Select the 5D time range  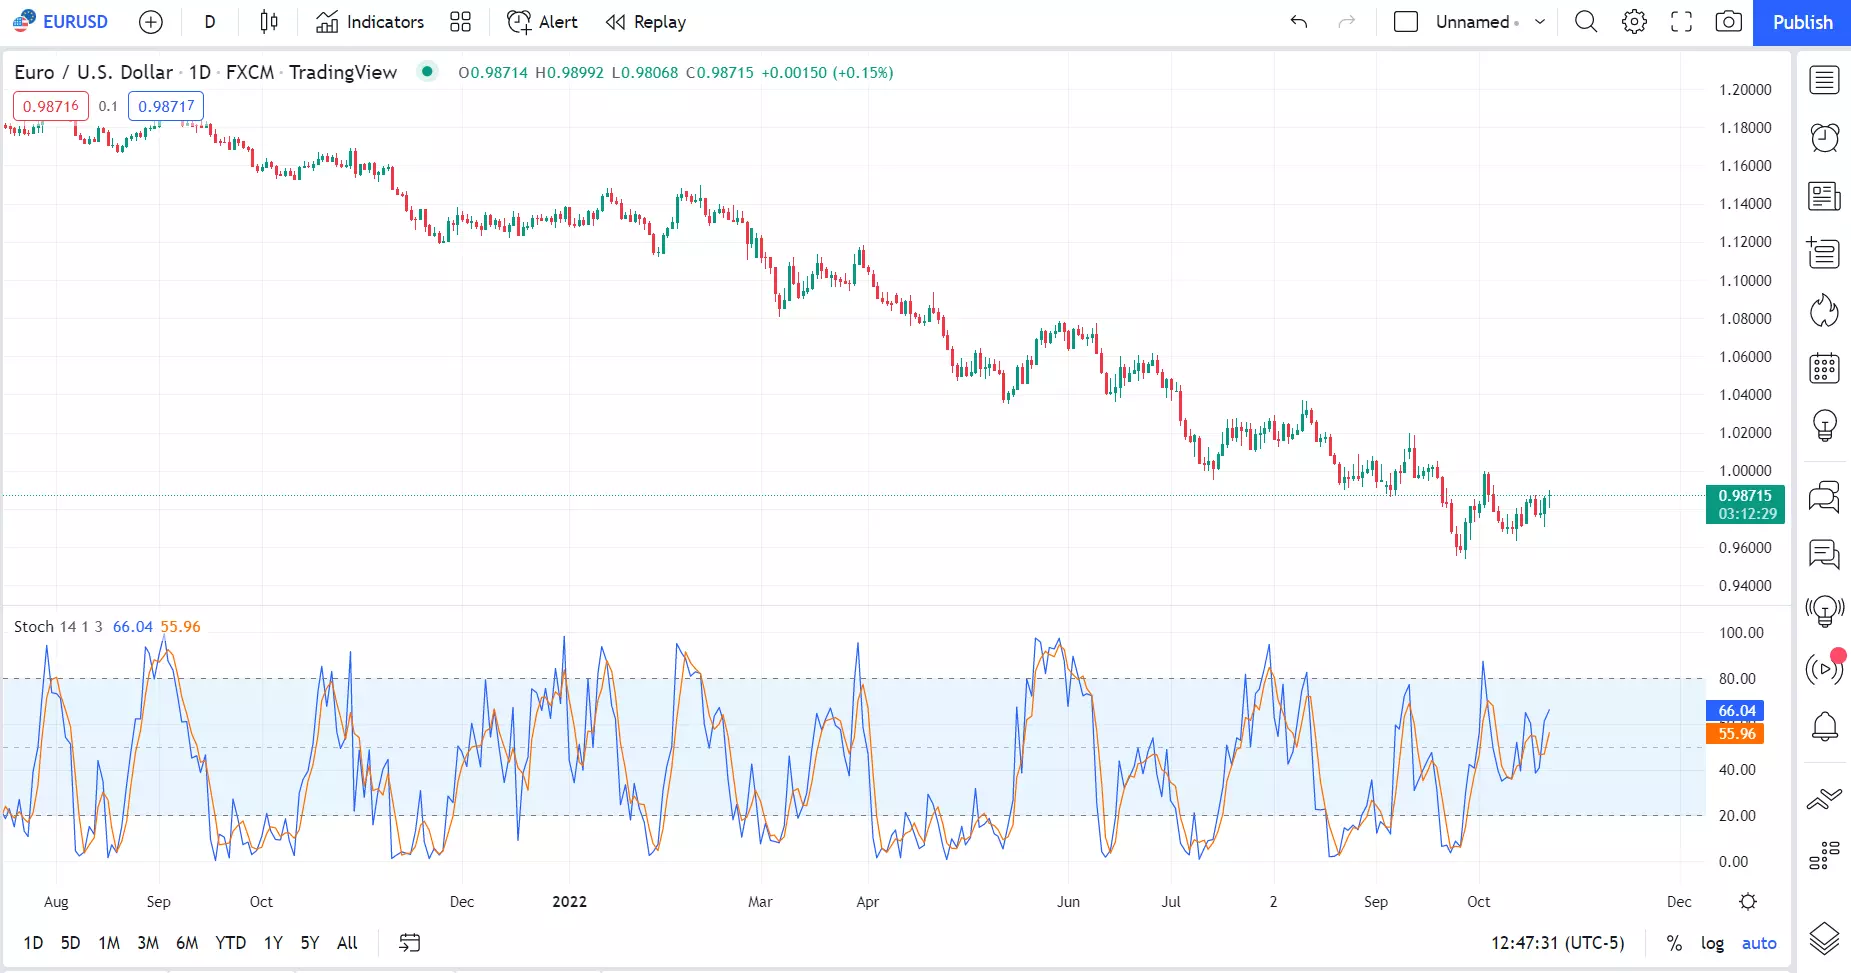(70, 942)
